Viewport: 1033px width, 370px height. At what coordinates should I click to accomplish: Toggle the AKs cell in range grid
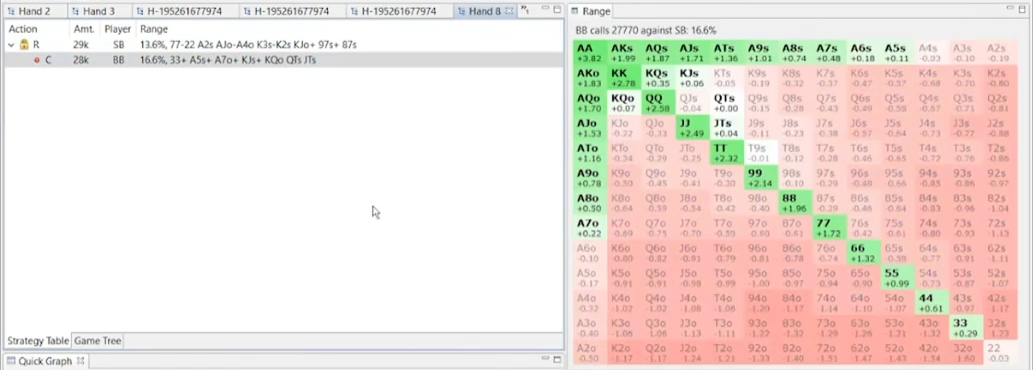click(624, 53)
